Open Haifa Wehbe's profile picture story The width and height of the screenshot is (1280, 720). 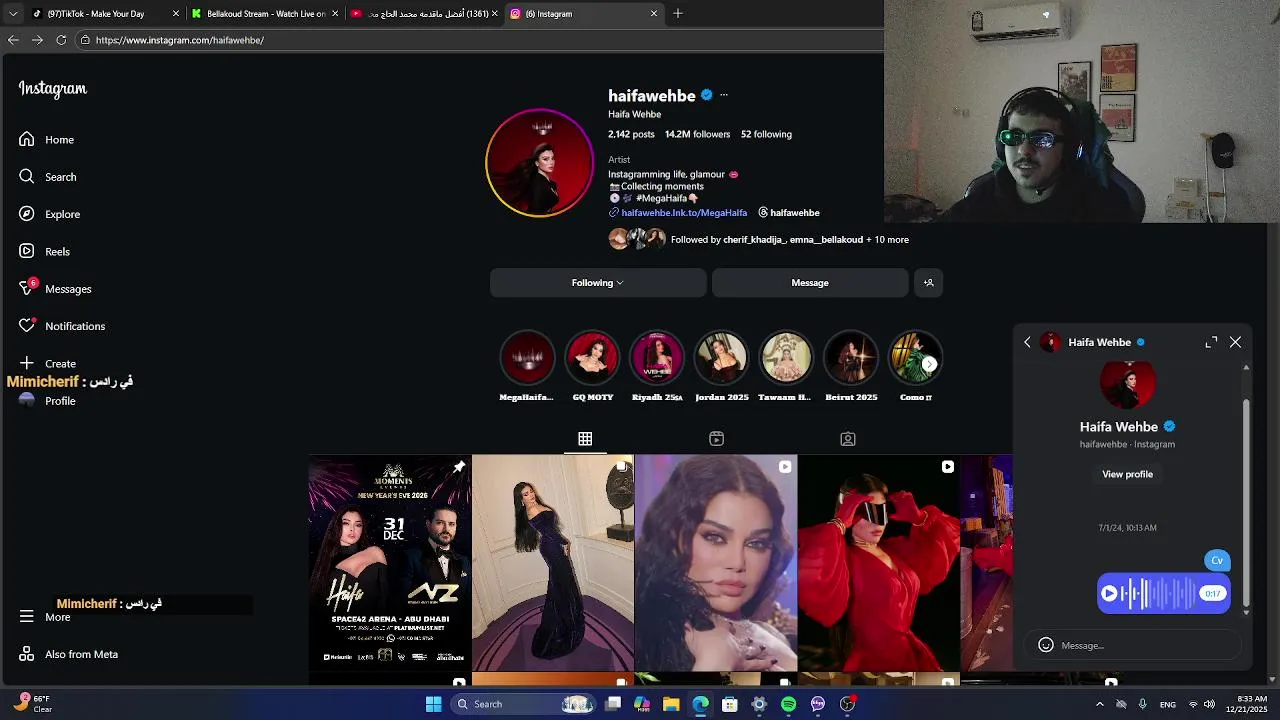(540, 163)
